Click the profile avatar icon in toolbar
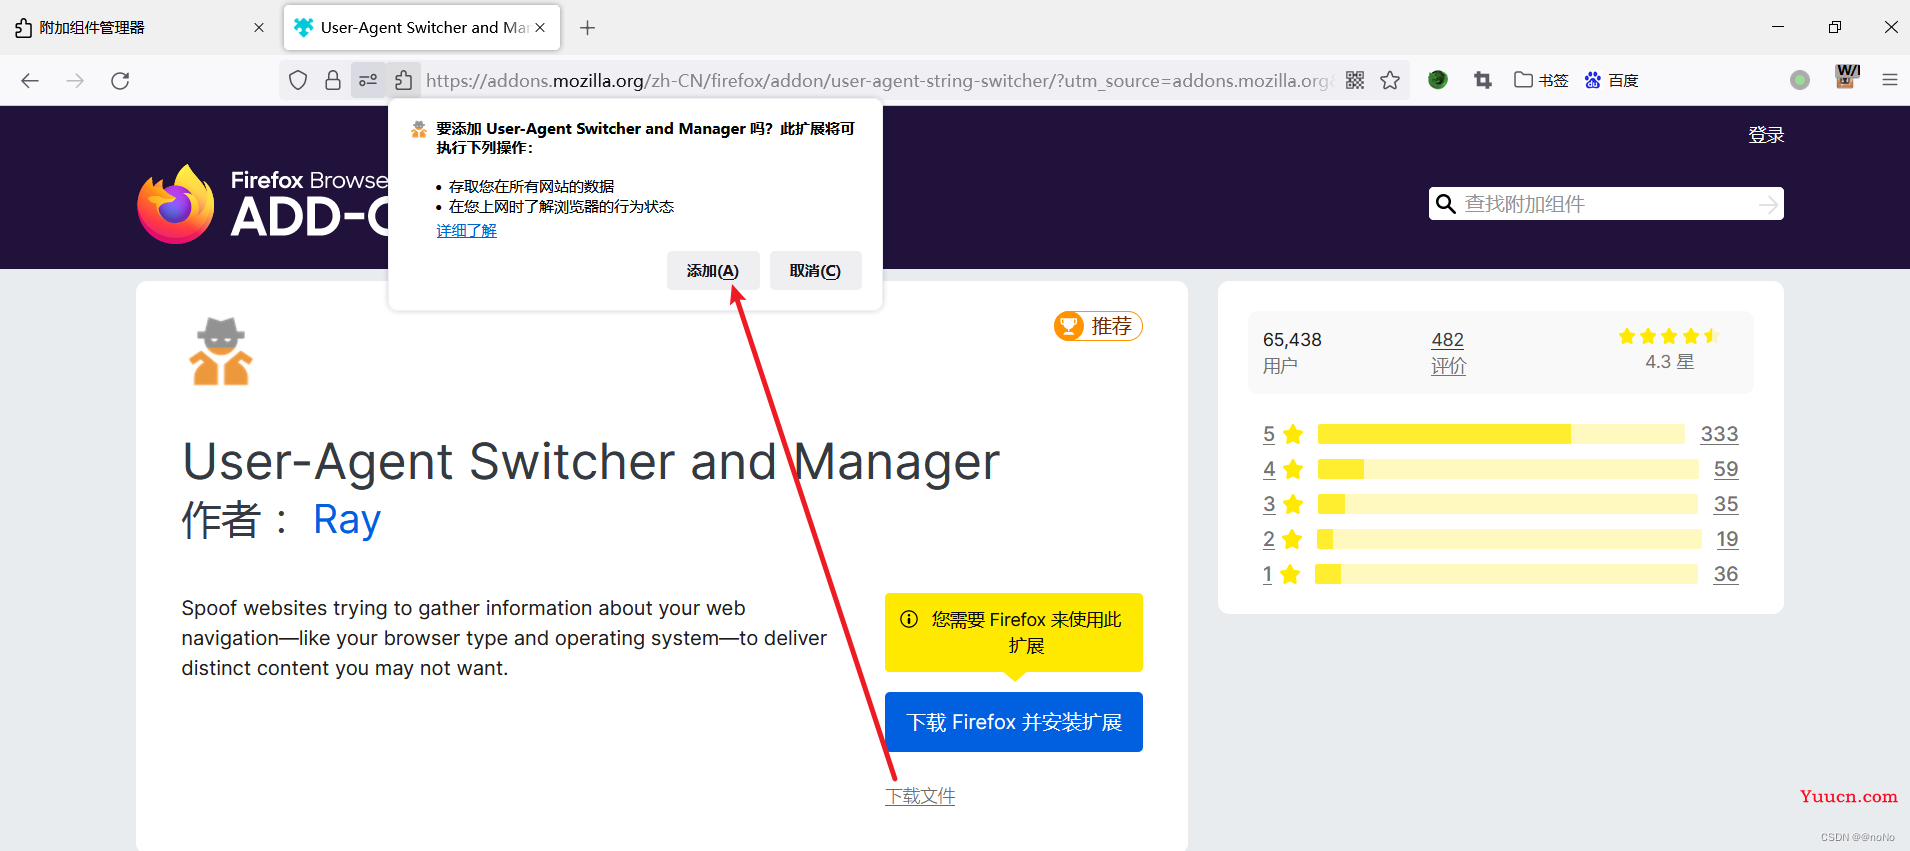1910x851 pixels. [x=1847, y=78]
